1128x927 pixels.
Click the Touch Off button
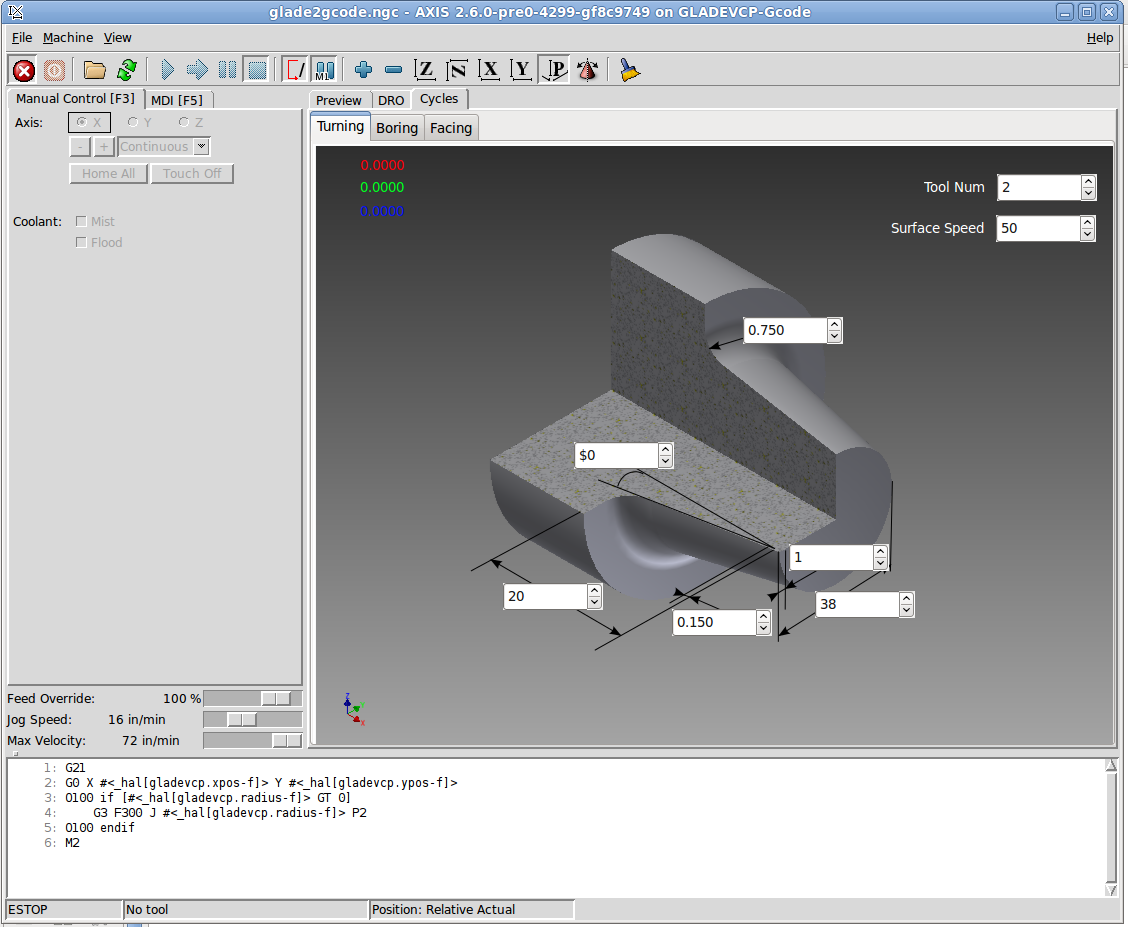point(192,174)
